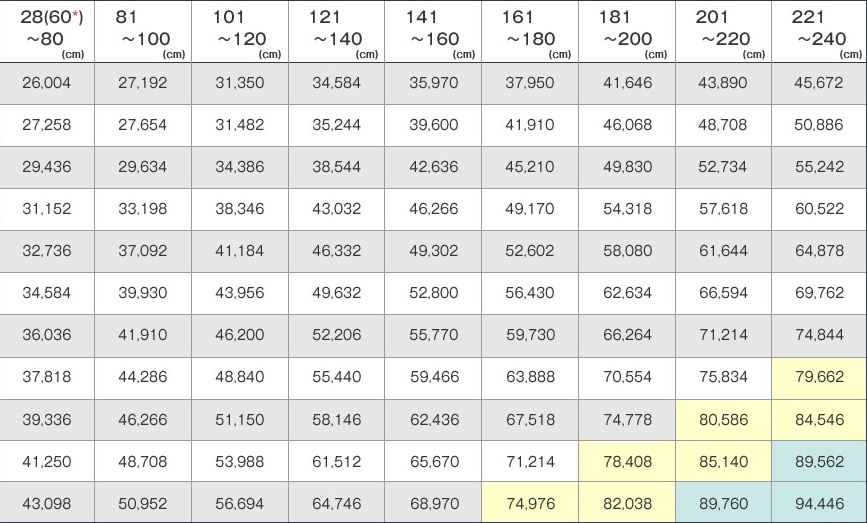The image size is (867, 523).
Task: Click the 52,800 table cell
Action: [x=433, y=293]
